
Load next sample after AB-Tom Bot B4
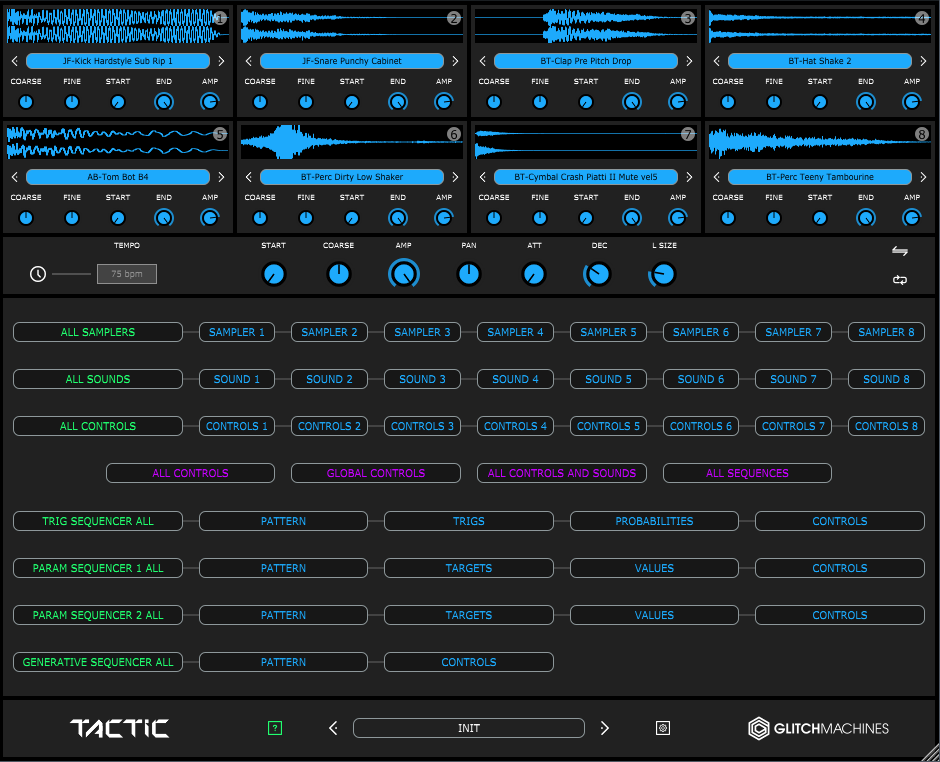pyautogui.click(x=221, y=177)
